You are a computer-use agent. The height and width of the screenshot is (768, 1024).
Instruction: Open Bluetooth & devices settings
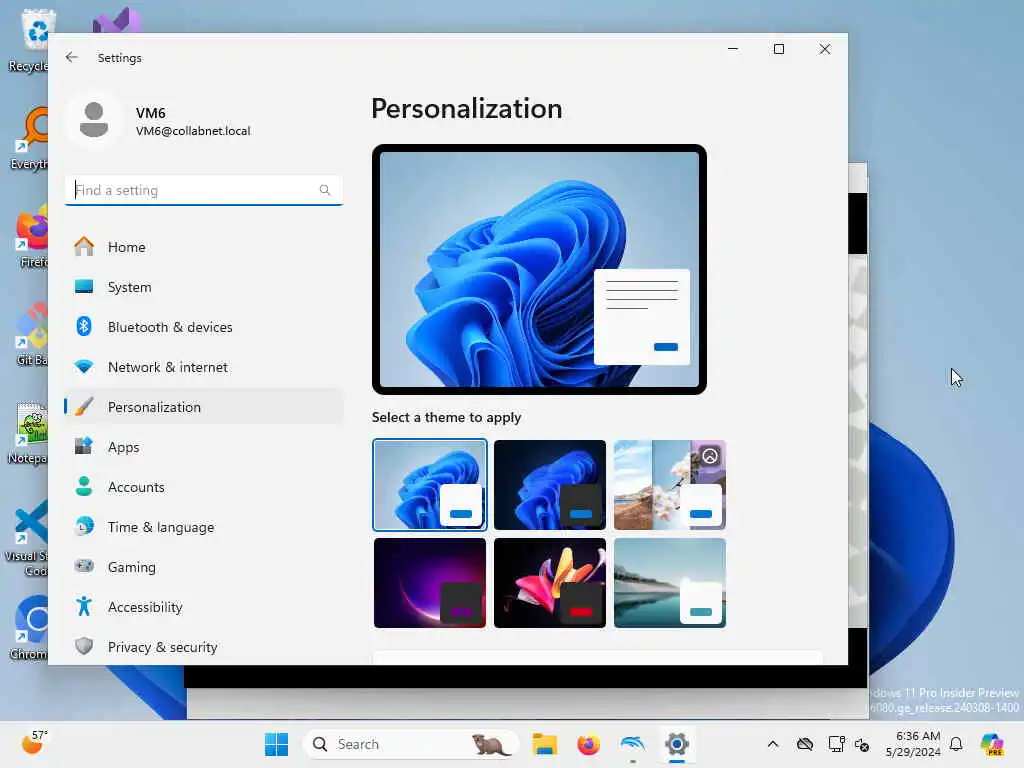204,327
